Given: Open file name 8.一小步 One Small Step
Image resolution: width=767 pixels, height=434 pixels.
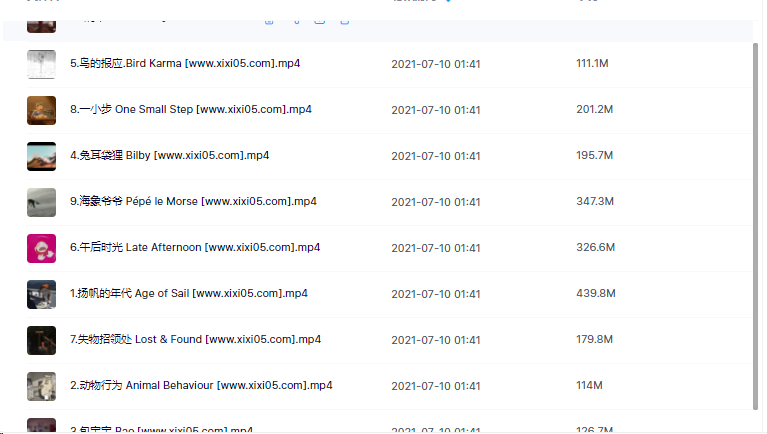Looking at the screenshot, I should coord(190,110).
